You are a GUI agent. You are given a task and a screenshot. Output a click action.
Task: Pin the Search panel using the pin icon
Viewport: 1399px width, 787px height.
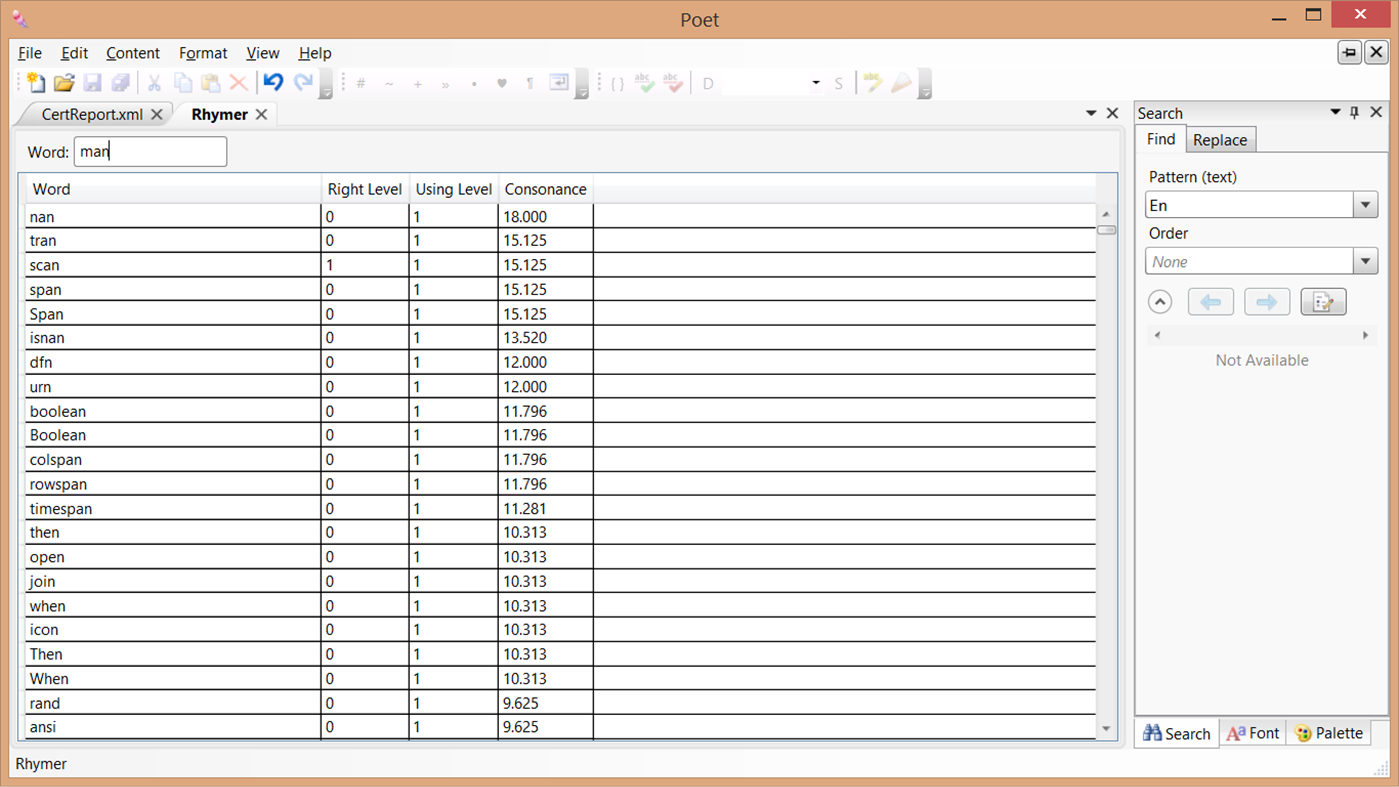[x=1354, y=112]
